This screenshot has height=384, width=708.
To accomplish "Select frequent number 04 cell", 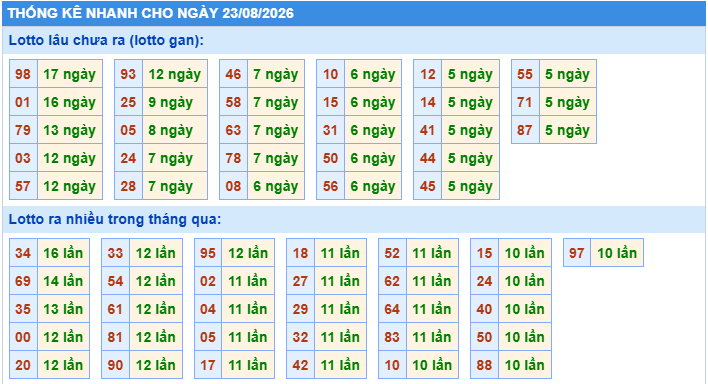I will 208,309.
